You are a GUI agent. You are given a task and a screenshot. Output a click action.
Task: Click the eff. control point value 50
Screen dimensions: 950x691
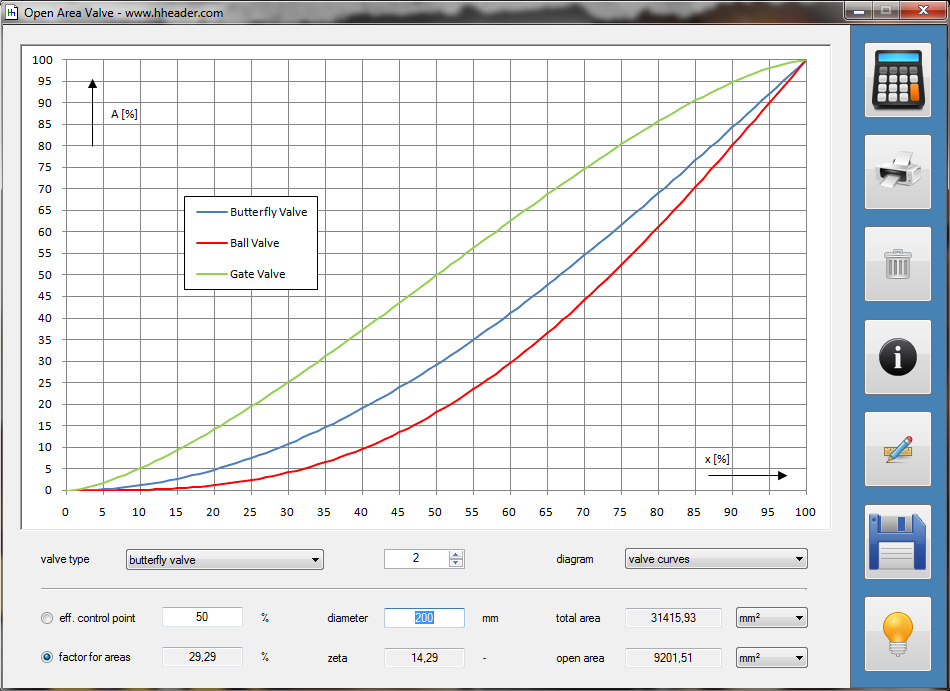click(202, 617)
